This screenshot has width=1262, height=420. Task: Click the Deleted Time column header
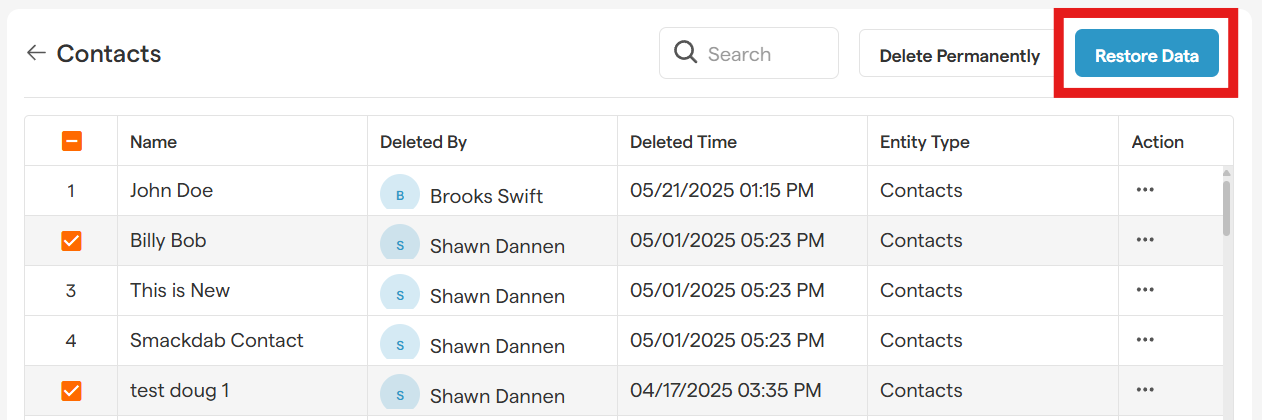pyautogui.click(x=683, y=142)
